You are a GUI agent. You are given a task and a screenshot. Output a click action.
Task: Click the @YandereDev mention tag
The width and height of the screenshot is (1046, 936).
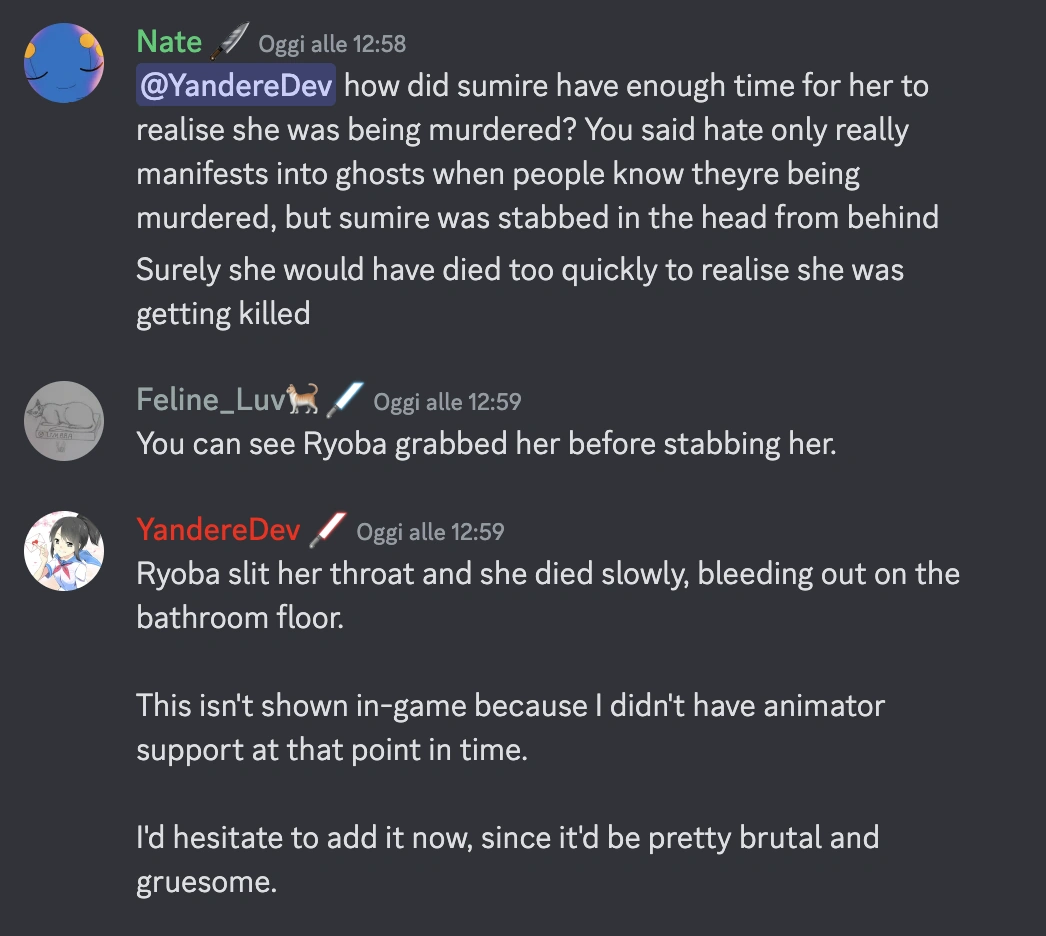click(x=236, y=85)
